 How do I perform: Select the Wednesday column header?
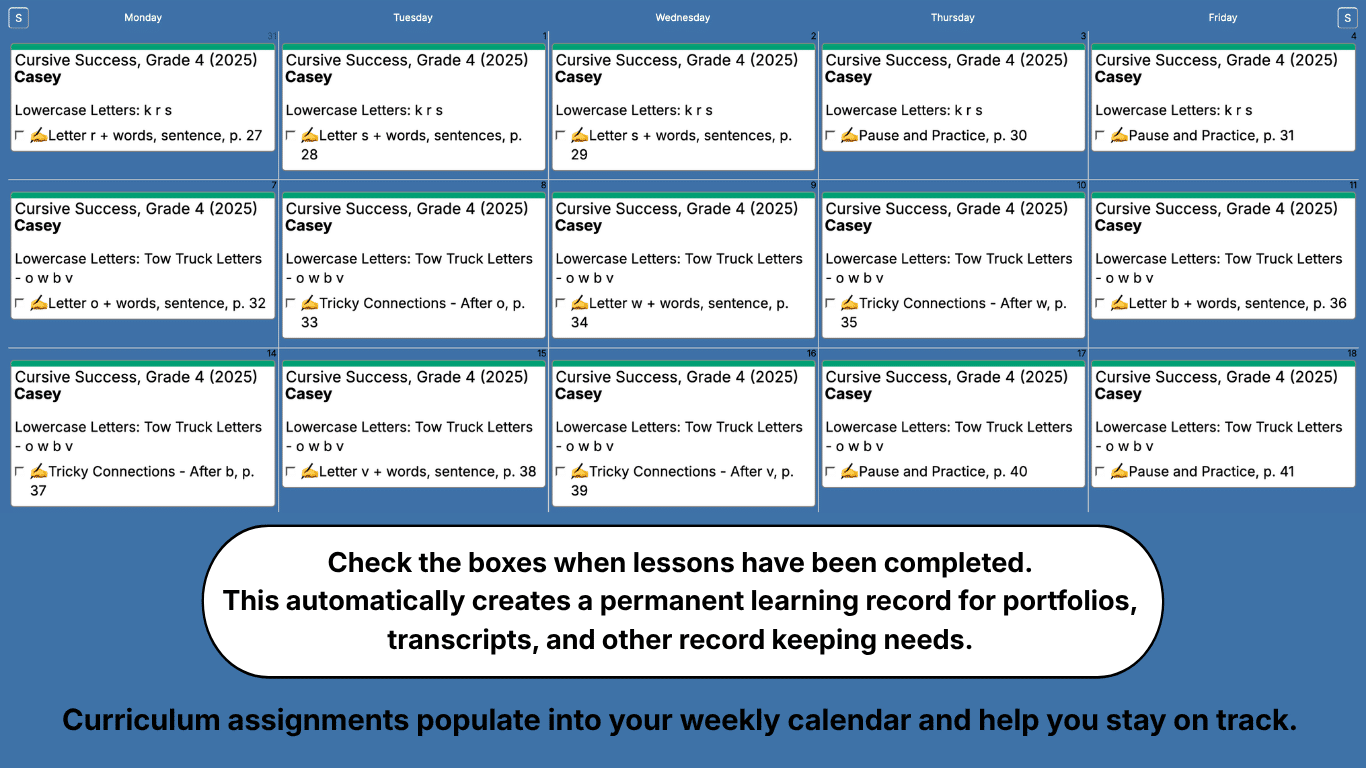click(x=683, y=18)
